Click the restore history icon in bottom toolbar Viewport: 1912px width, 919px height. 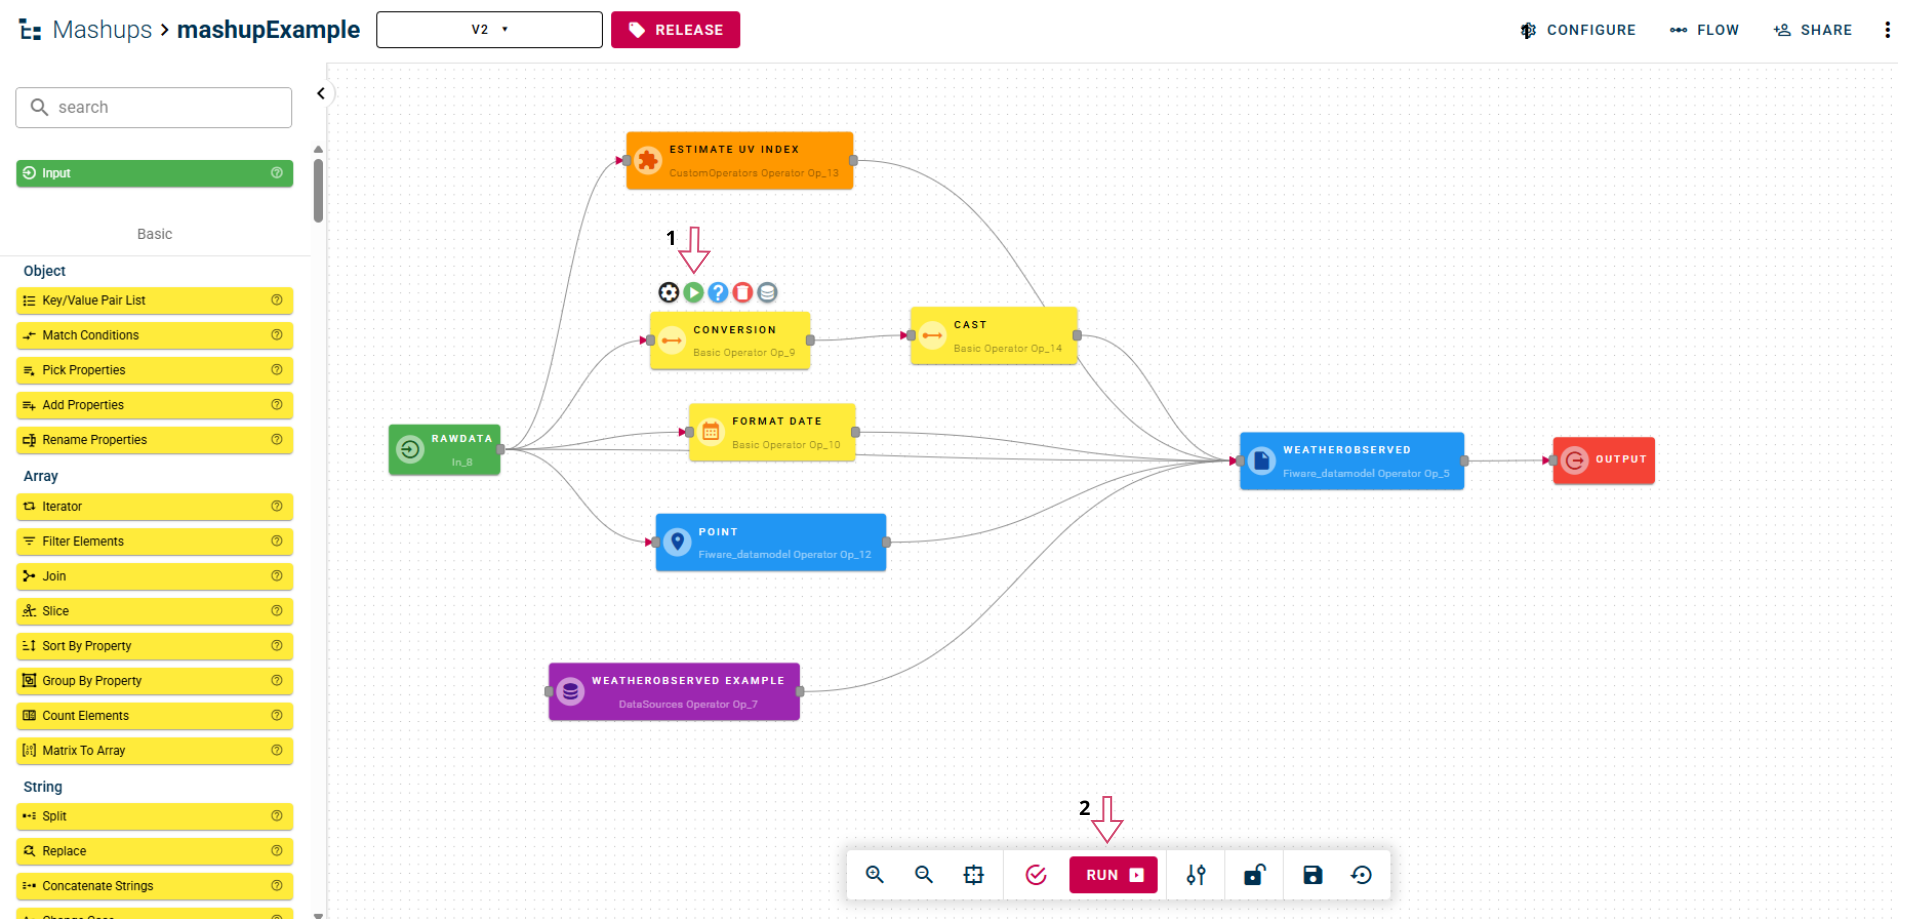[x=1361, y=875]
